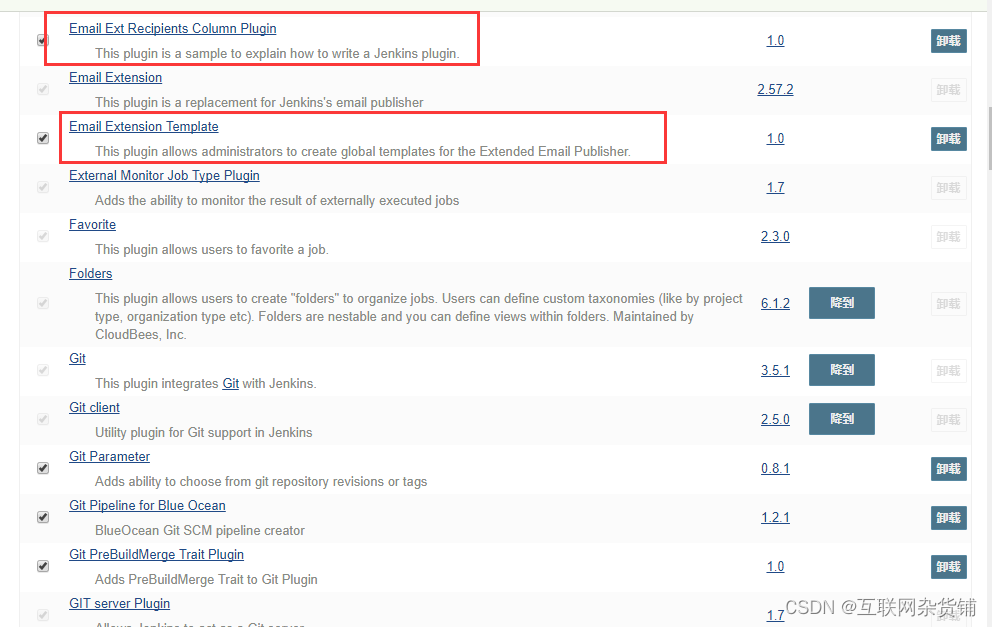
Task: Click version 2.57.2 of Email Extension
Action: pyautogui.click(x=776, y=89)
